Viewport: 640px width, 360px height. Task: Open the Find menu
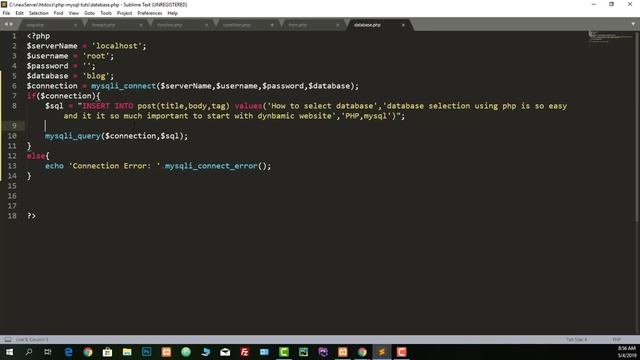tap(58, 13)
